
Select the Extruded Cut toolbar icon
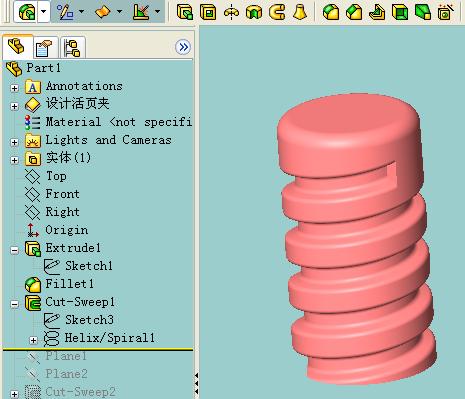click(x=208, y=12)
